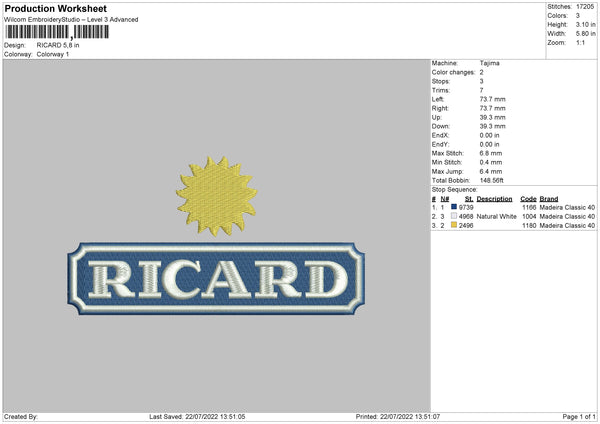Click the 'Color changes:' label
The width and height of the screenshot is (600, 424).
point(453,72)
